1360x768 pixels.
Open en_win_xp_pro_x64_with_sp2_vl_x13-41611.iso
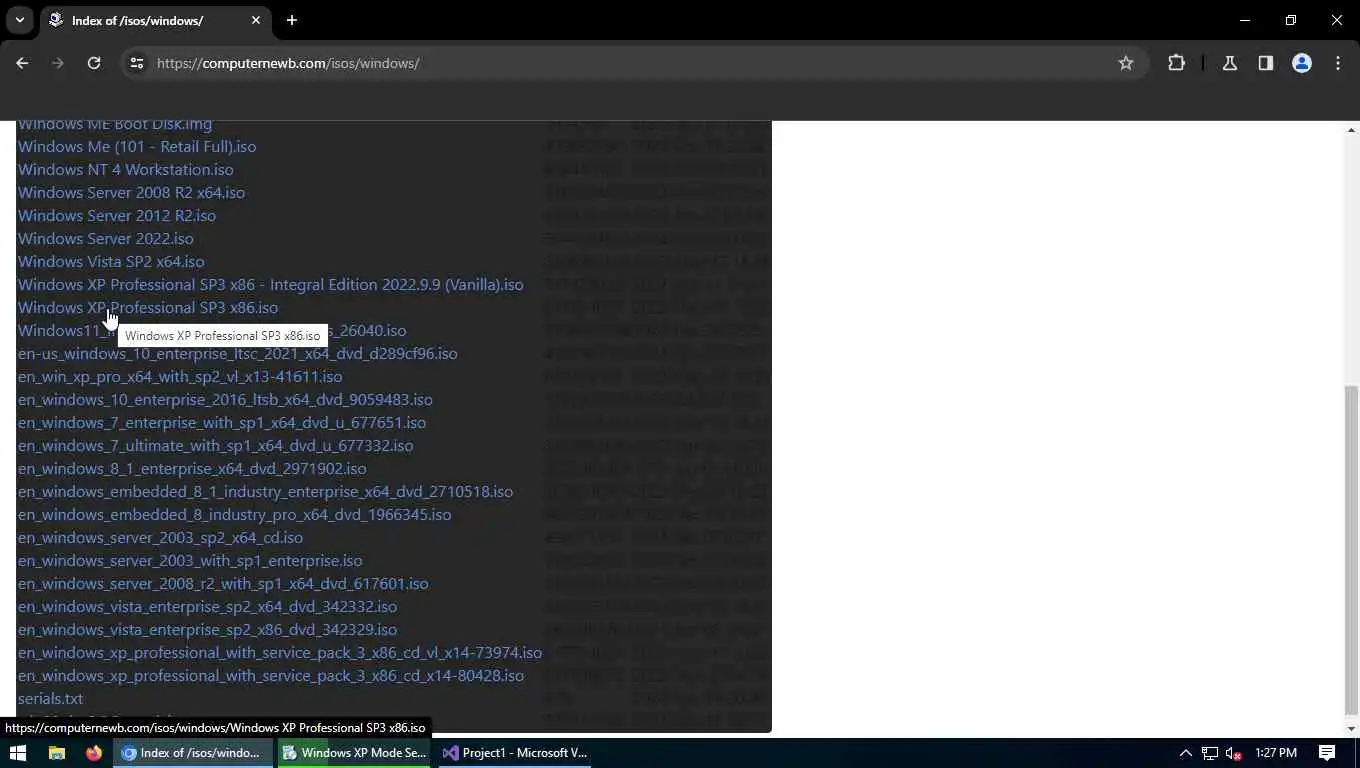[x=180, y=376]
